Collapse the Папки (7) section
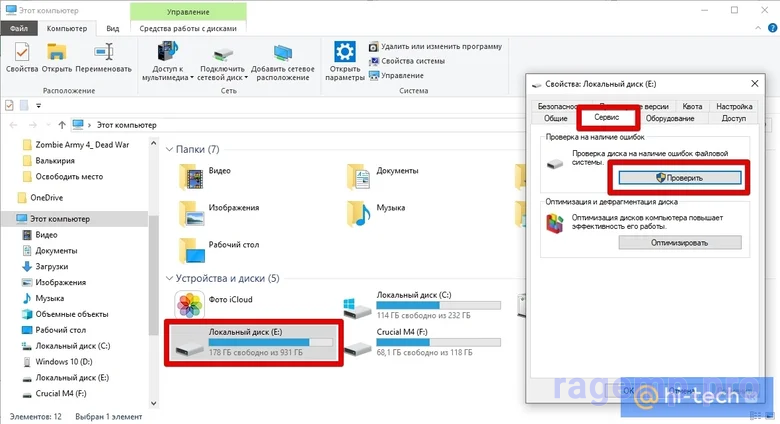780x424 pixels. (169, 149)
